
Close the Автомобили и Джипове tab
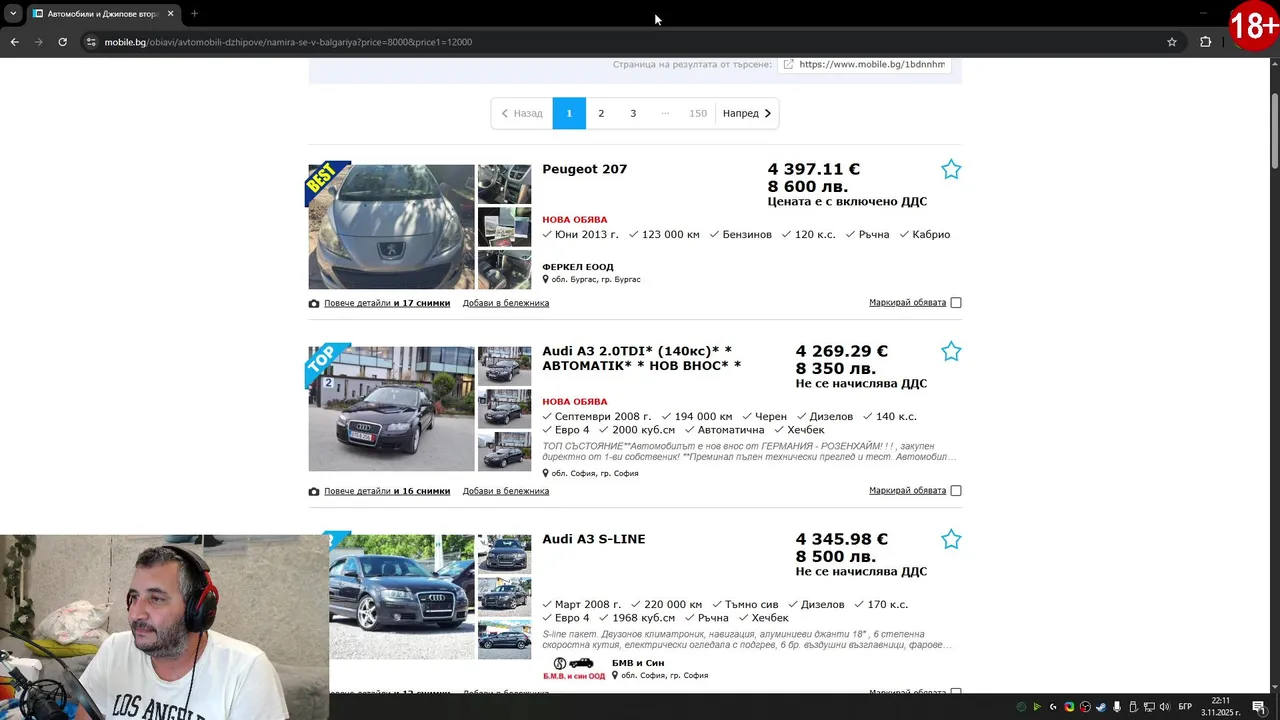pos(170,14)
